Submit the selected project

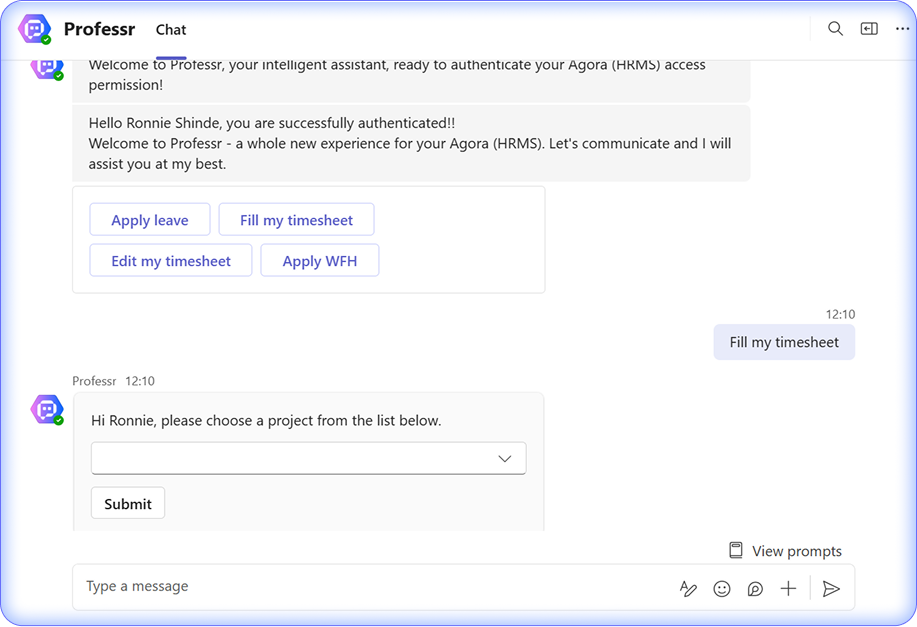[128, 504]
